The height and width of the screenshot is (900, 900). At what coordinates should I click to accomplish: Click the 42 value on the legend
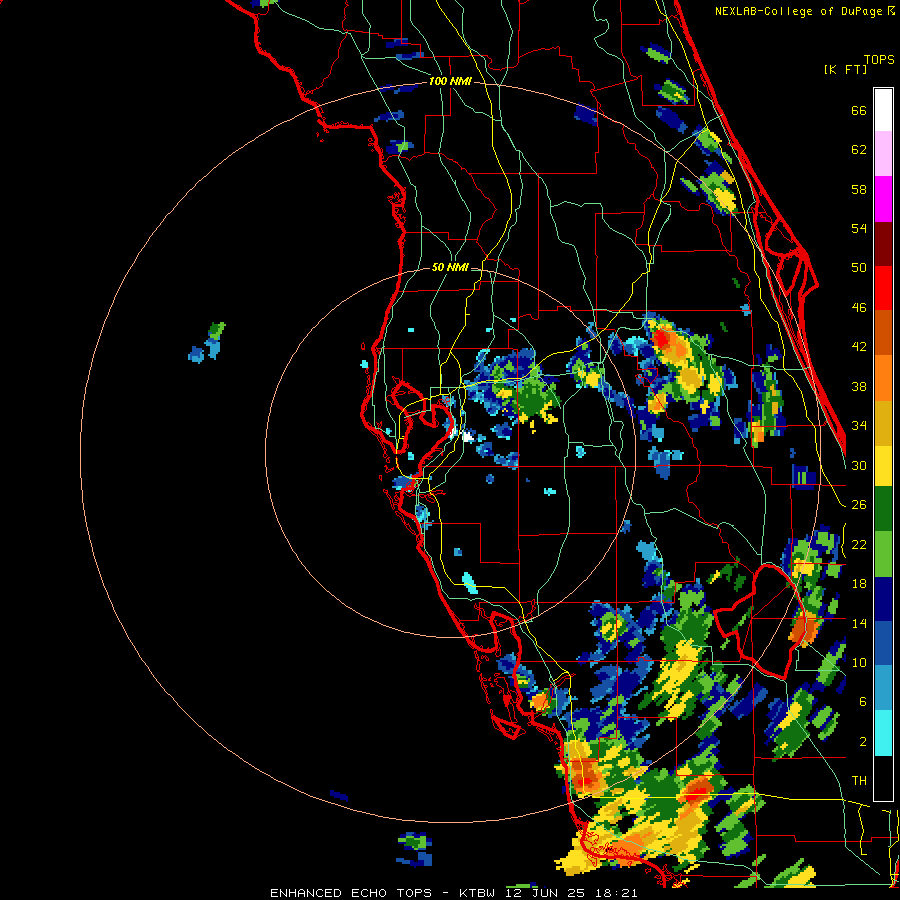859,347
